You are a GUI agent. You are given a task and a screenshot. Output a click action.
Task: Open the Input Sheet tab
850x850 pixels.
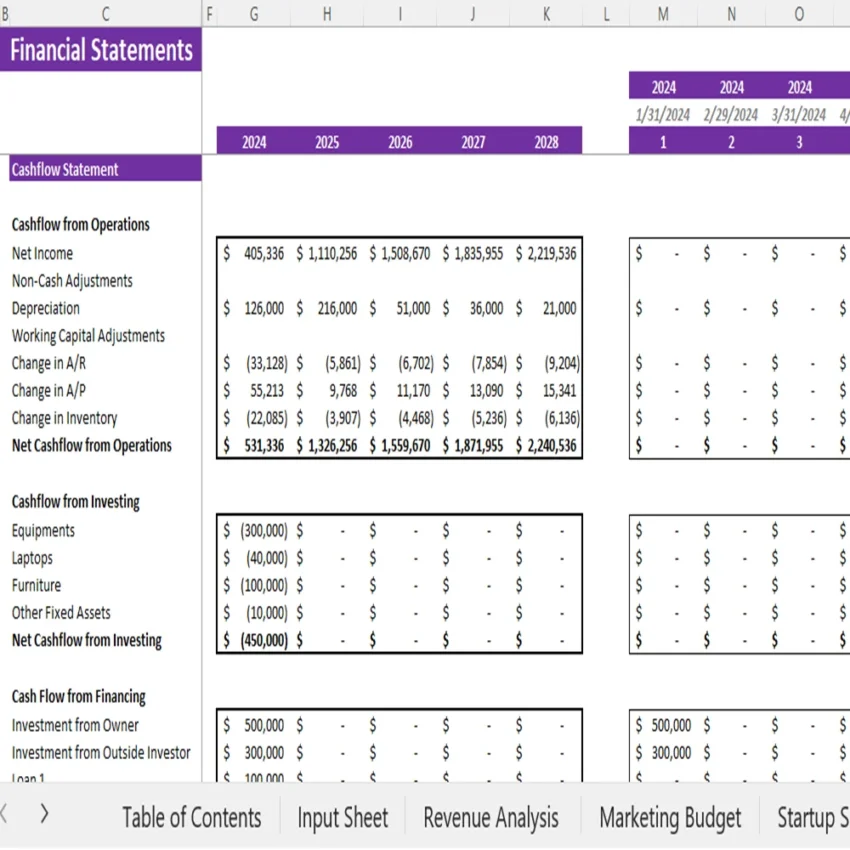point(342,817)
